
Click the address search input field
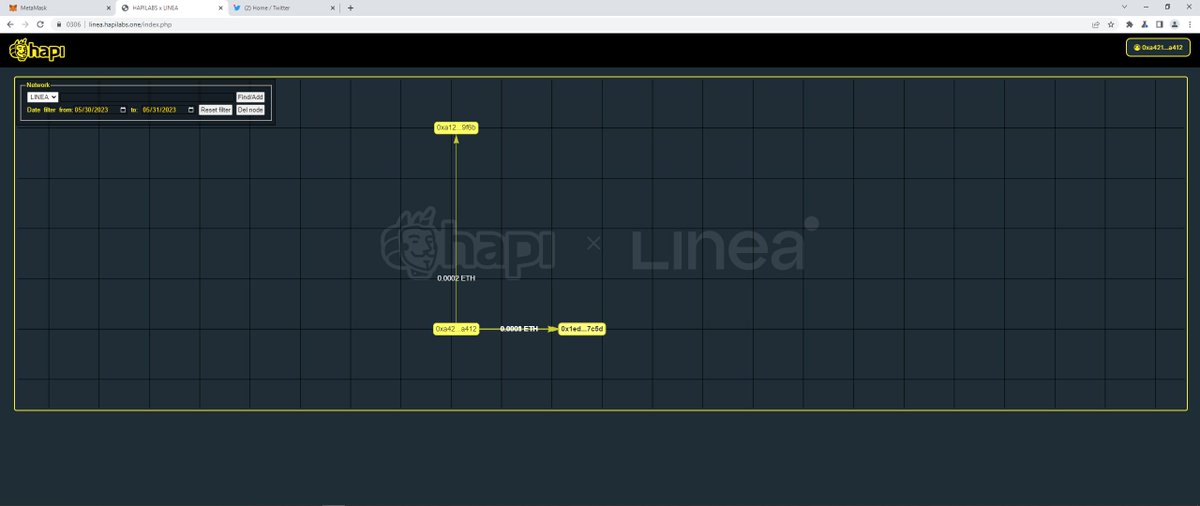[x=147, y=97]
